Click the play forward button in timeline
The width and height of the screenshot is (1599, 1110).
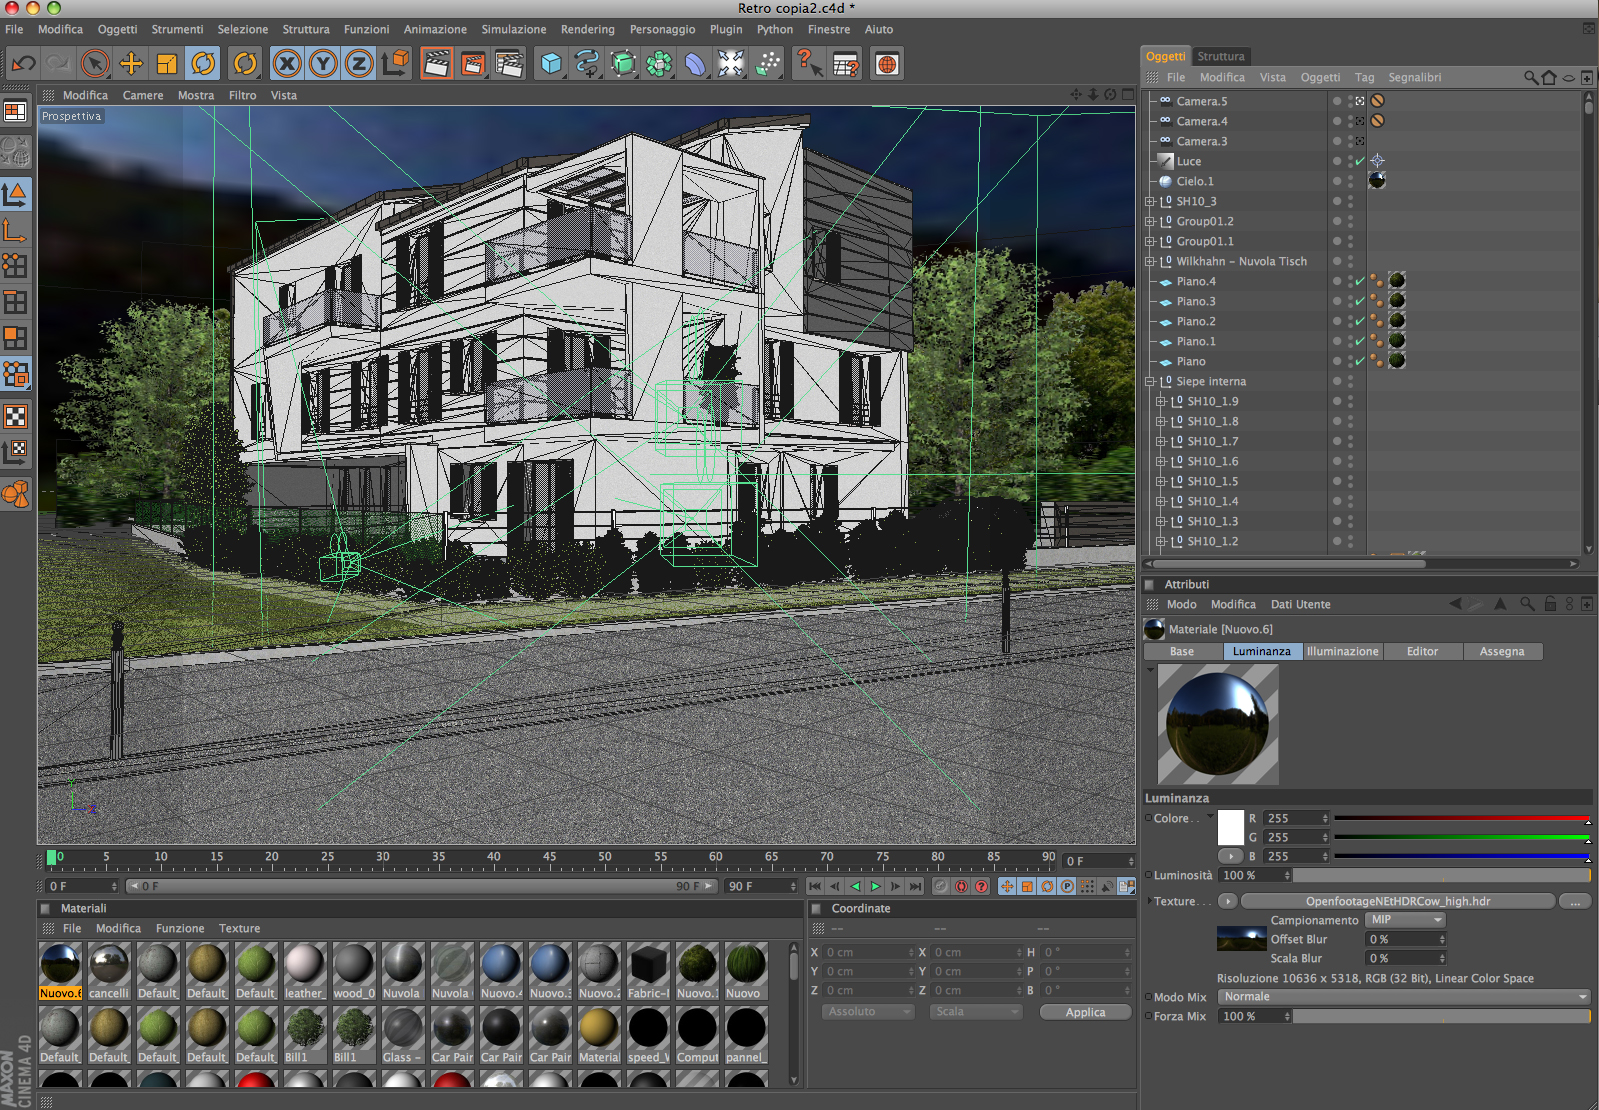(875, 886)
